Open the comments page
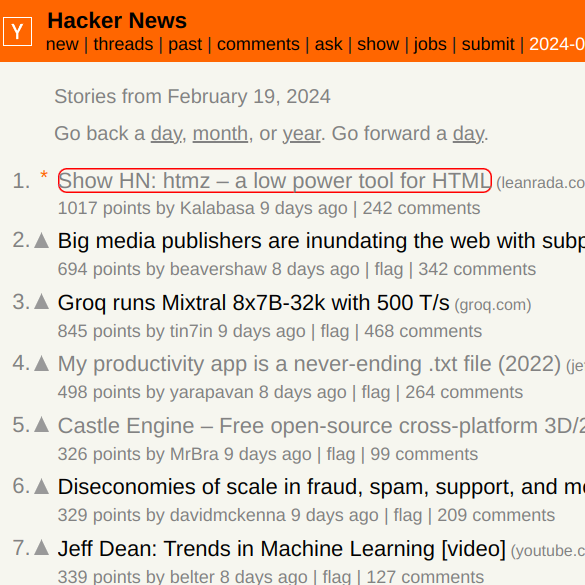The width and height of the screenshot is (585, 585). click(x=258, y=44)
